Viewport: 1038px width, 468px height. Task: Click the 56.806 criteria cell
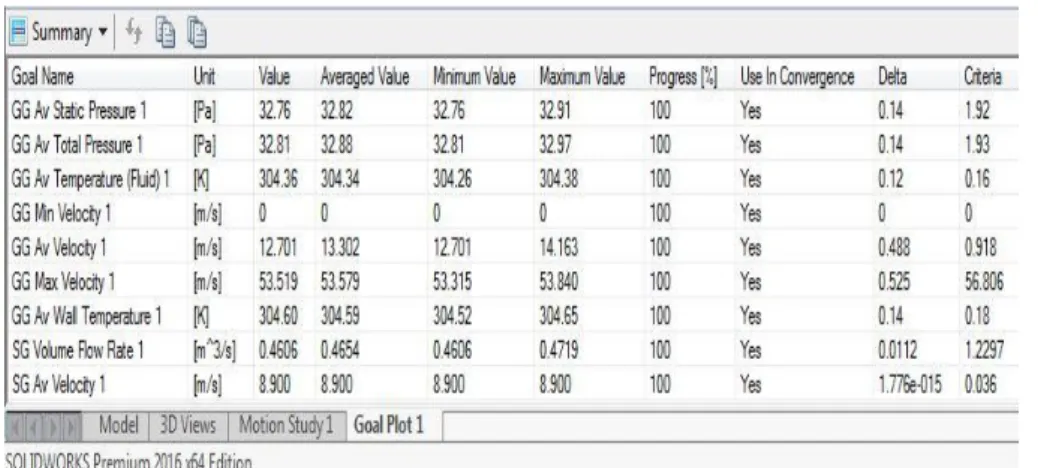tap(985, 283)
